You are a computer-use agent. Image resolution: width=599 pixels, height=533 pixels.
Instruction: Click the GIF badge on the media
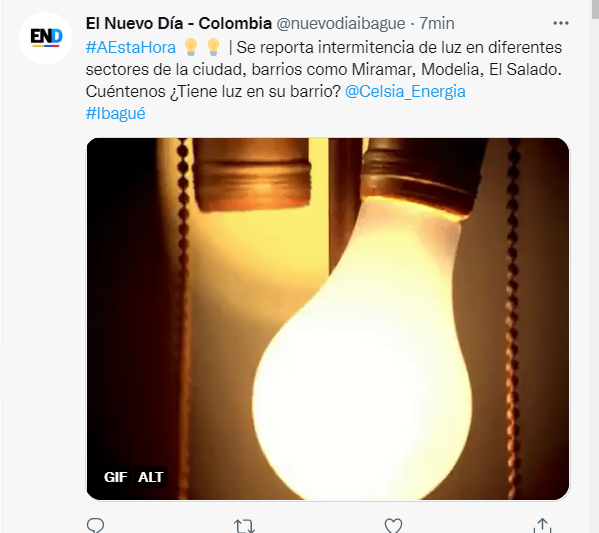click(115, 477)
